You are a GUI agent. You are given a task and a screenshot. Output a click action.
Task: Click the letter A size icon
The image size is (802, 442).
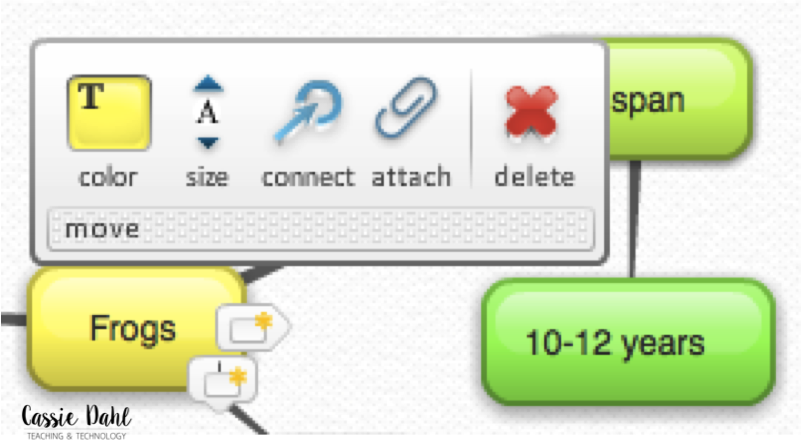(x=208, y=113)
